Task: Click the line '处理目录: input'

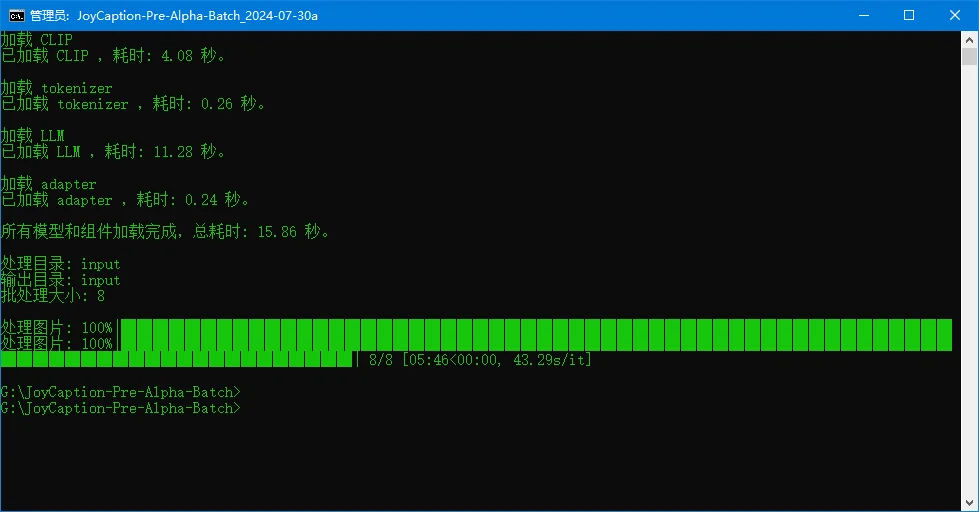Action: point(61,264)
